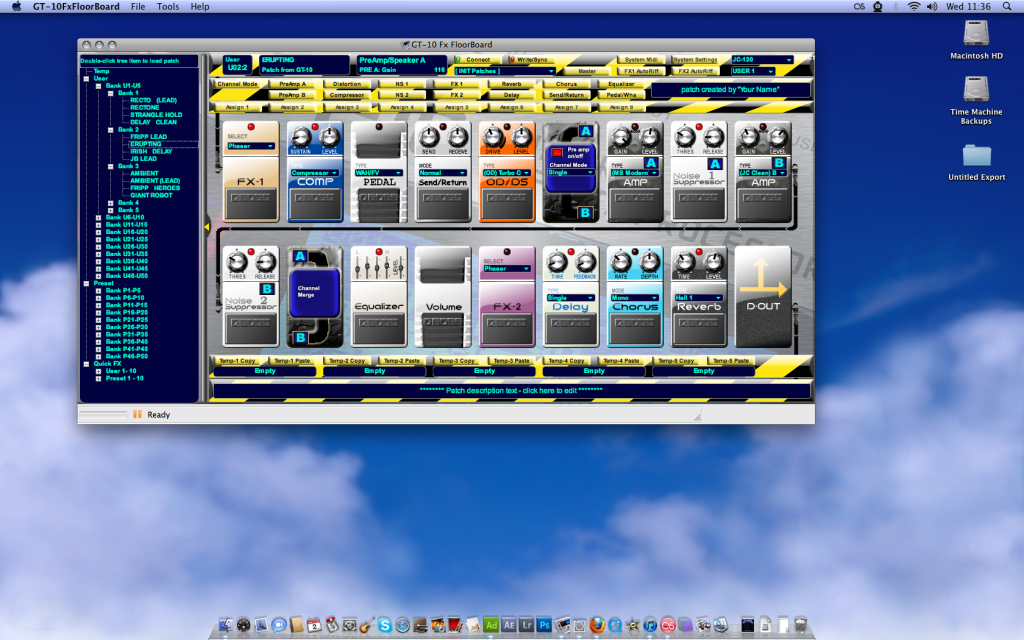Click the Reverb pedal footswitch

point(699,329)
